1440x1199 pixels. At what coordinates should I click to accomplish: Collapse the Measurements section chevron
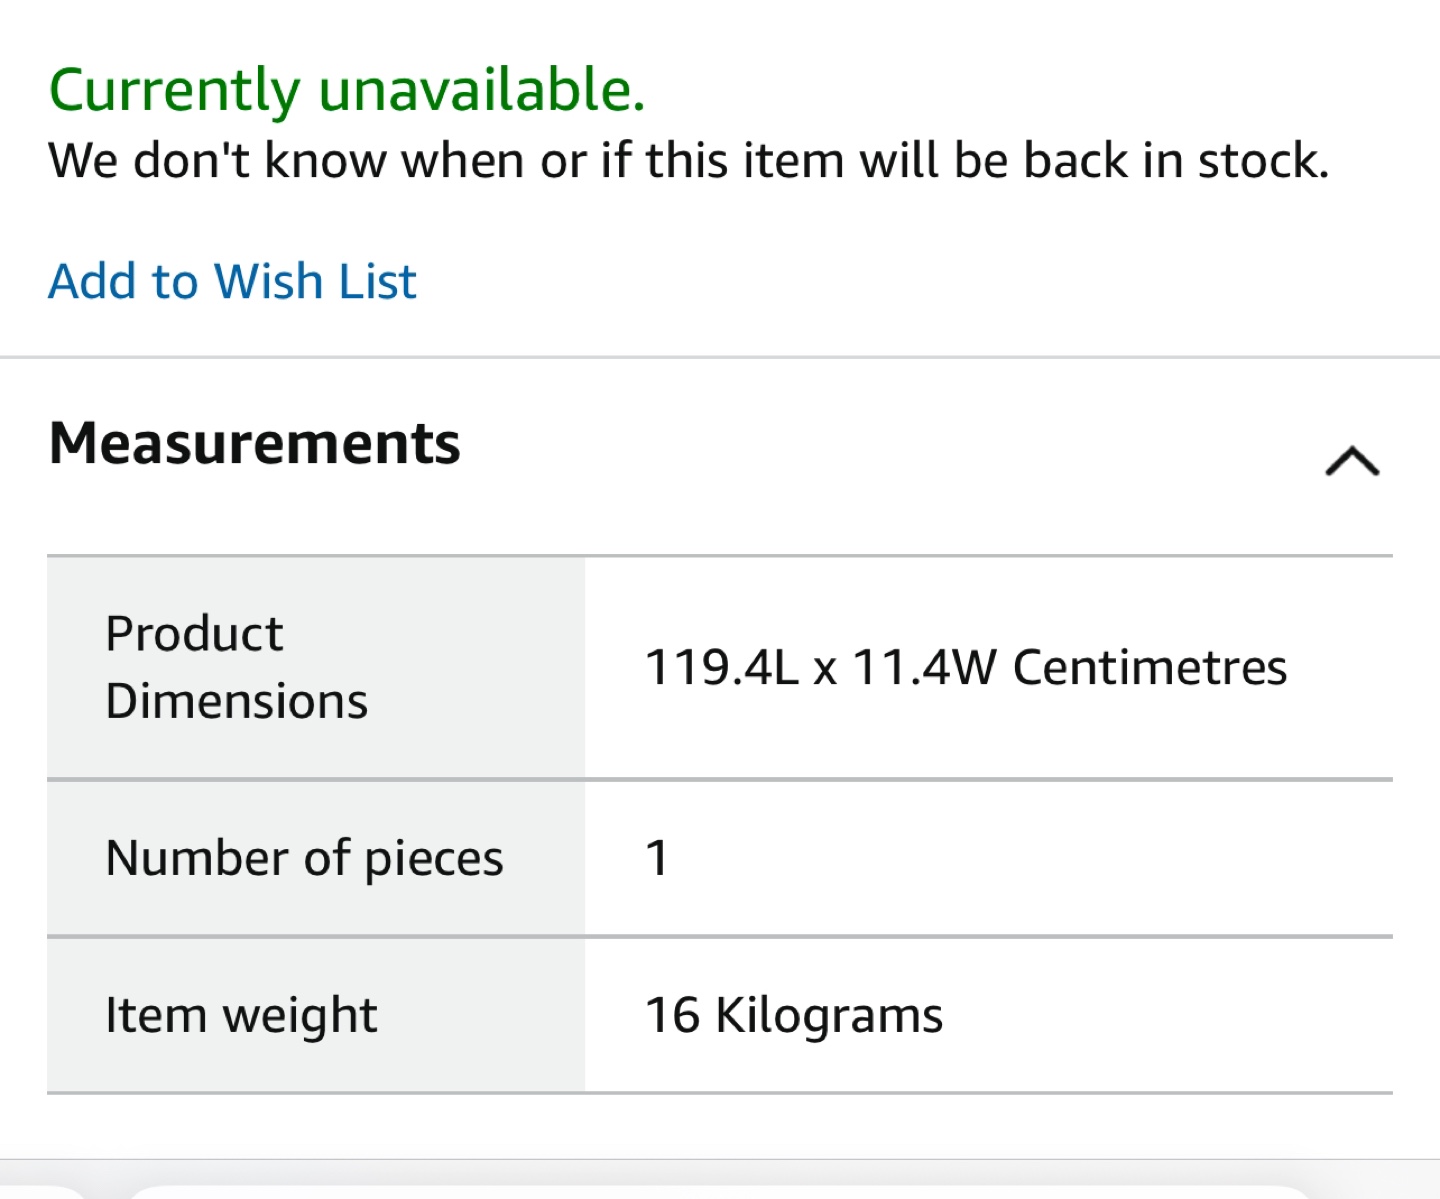[1352, 461]
